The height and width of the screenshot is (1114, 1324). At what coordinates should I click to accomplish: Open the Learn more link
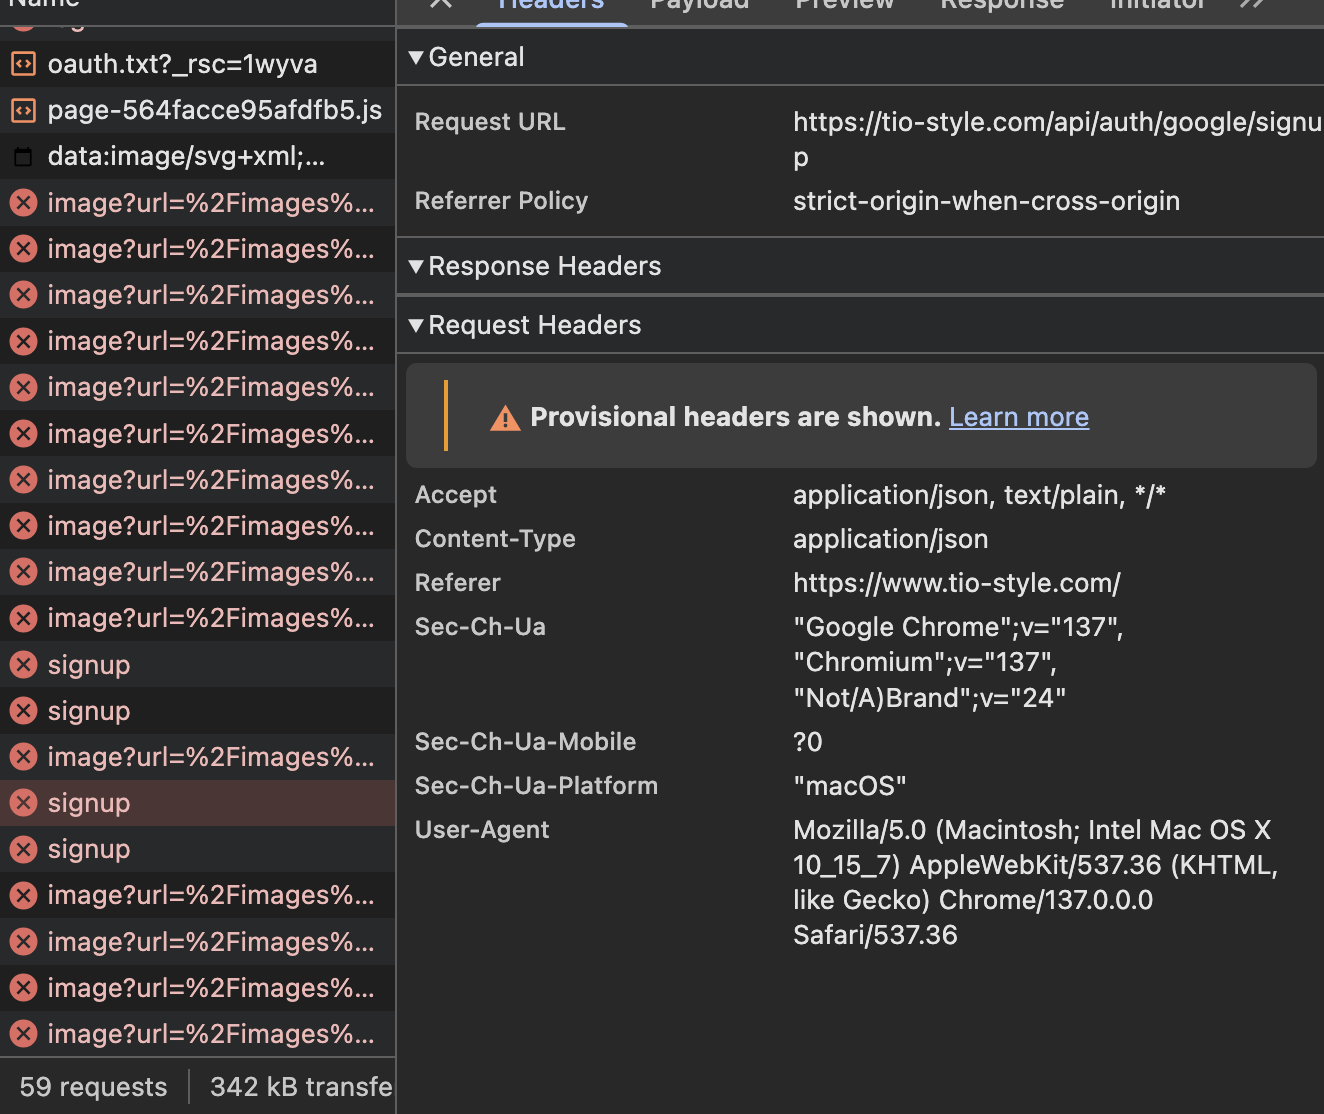pos(1019,417)
